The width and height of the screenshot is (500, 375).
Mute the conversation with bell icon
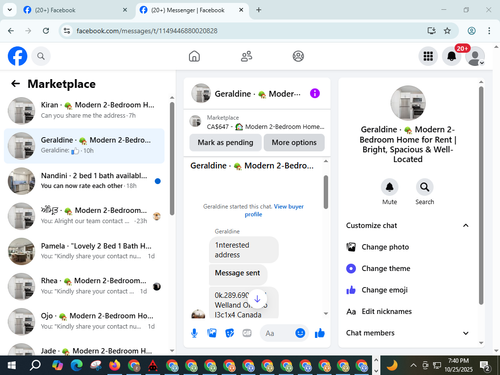(389, 187)
